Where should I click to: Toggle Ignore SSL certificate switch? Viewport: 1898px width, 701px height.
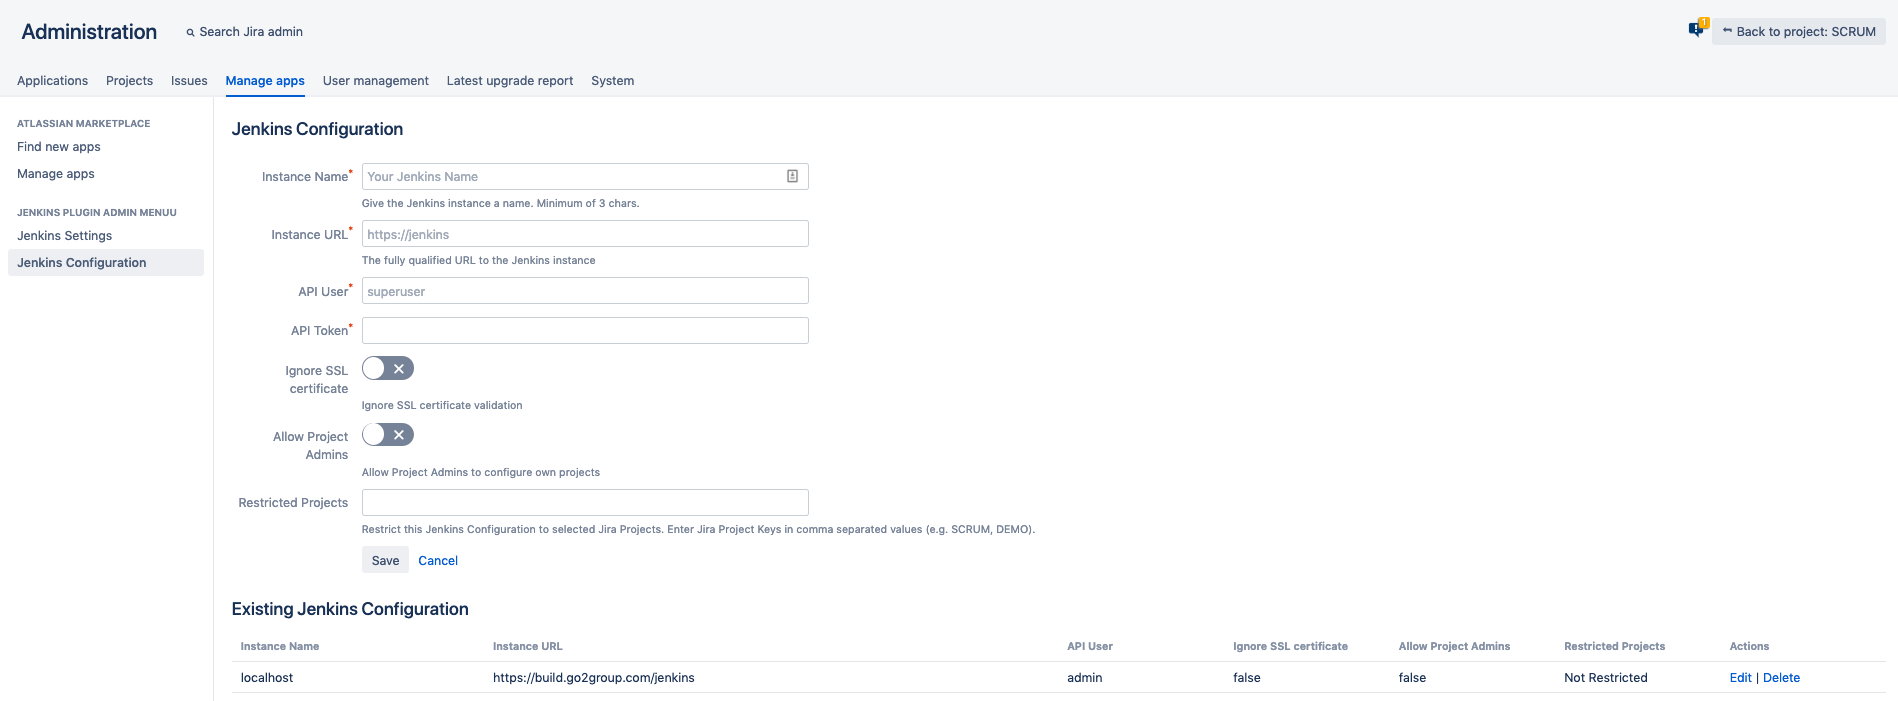[x=388, y=369]
